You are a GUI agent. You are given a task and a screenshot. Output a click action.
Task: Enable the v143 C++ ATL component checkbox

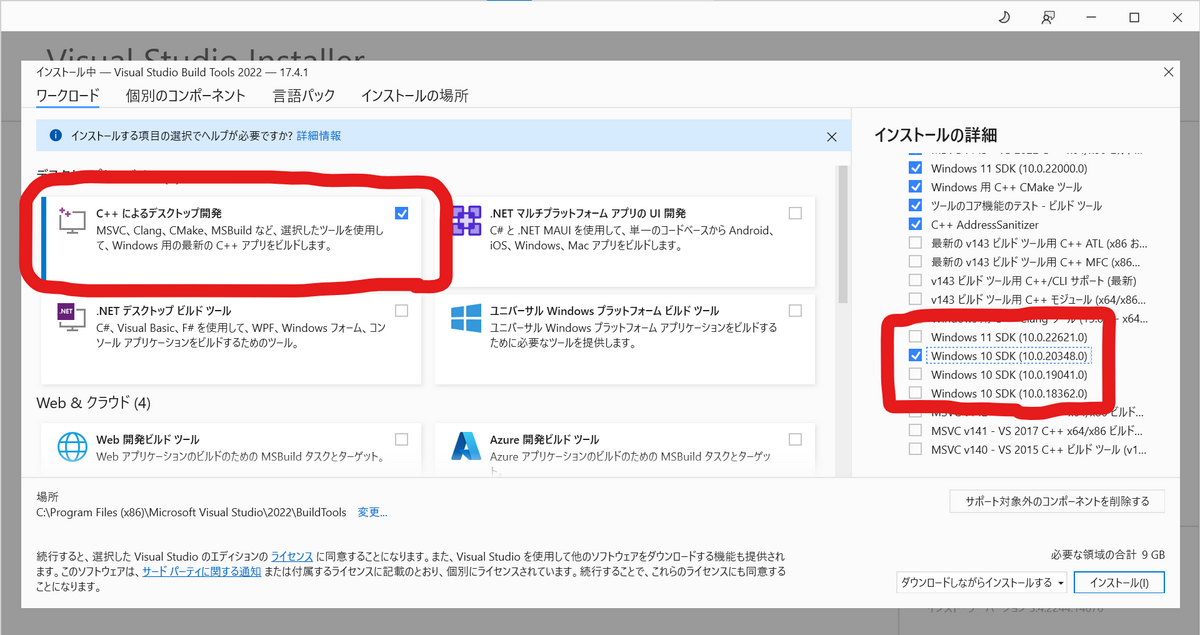pyautogui.click(x=915, y=243)
